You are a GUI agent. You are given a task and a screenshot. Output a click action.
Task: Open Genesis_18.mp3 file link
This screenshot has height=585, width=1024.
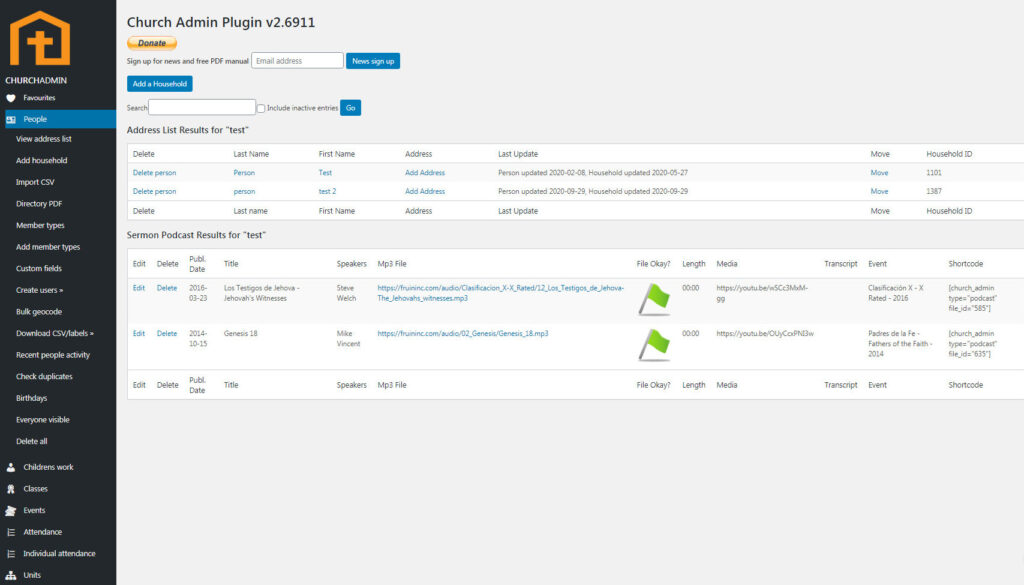(462, 333)
